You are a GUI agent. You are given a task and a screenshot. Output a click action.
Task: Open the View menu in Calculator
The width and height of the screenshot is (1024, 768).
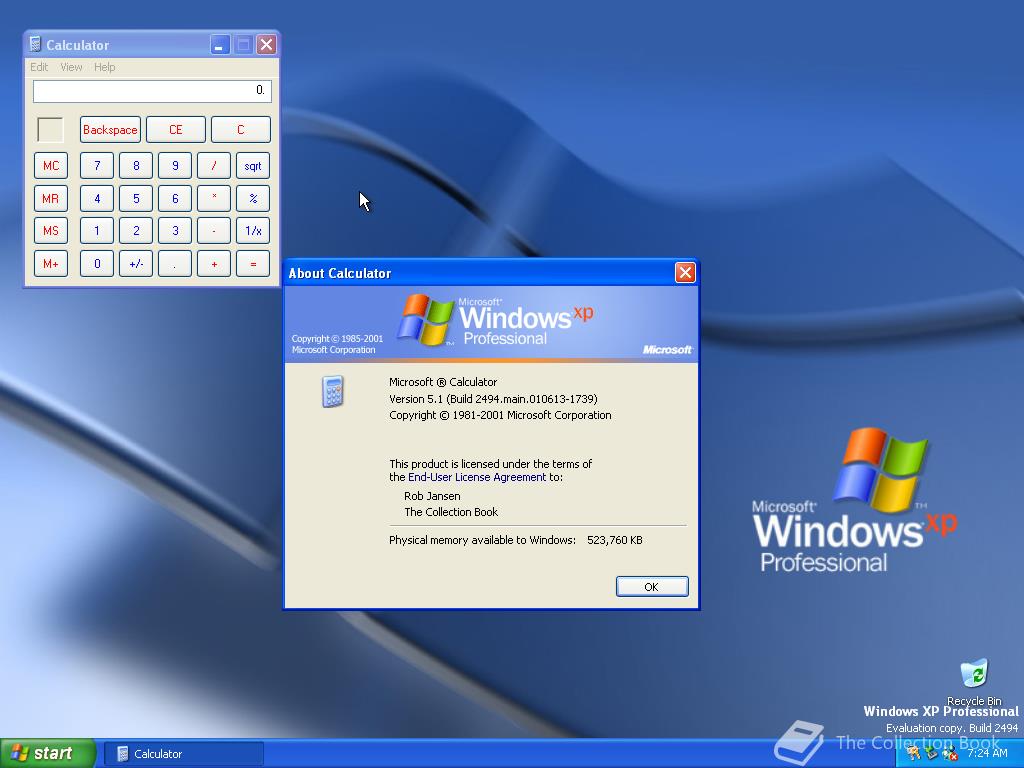click(x=71, y=67)
